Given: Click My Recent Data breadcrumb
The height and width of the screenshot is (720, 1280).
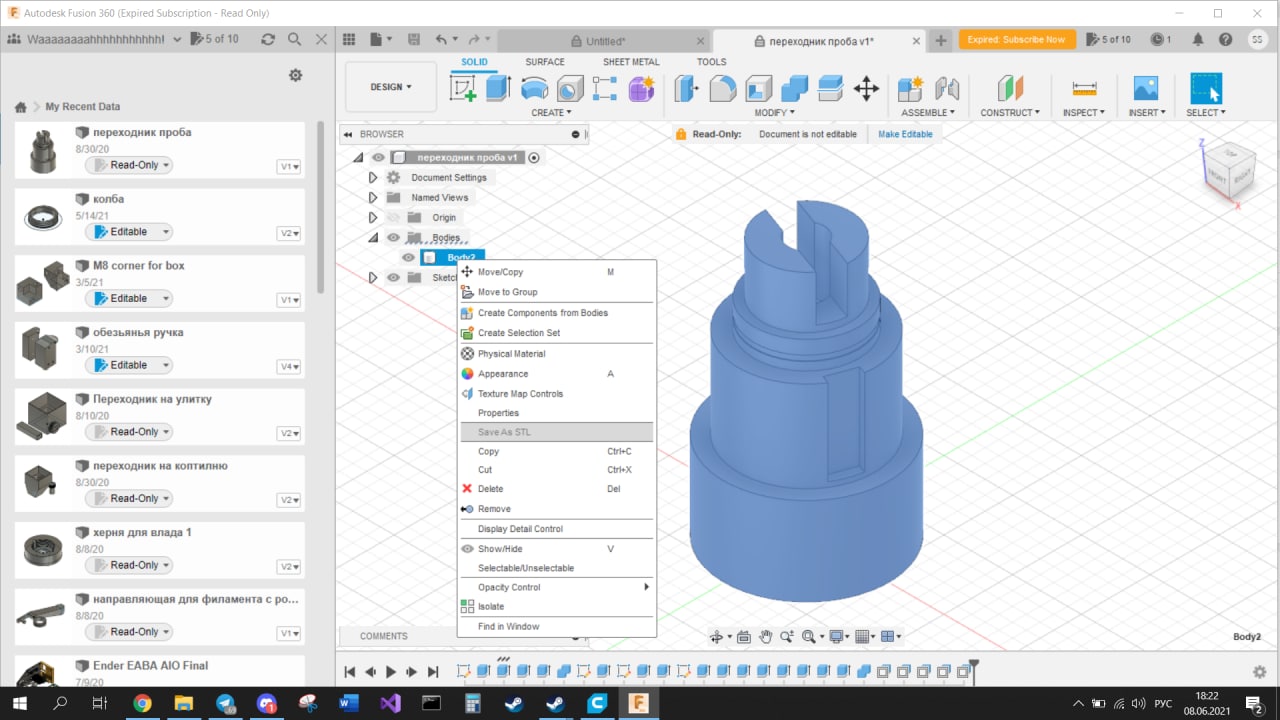Looking at the screenshot, I should point(82,107).
